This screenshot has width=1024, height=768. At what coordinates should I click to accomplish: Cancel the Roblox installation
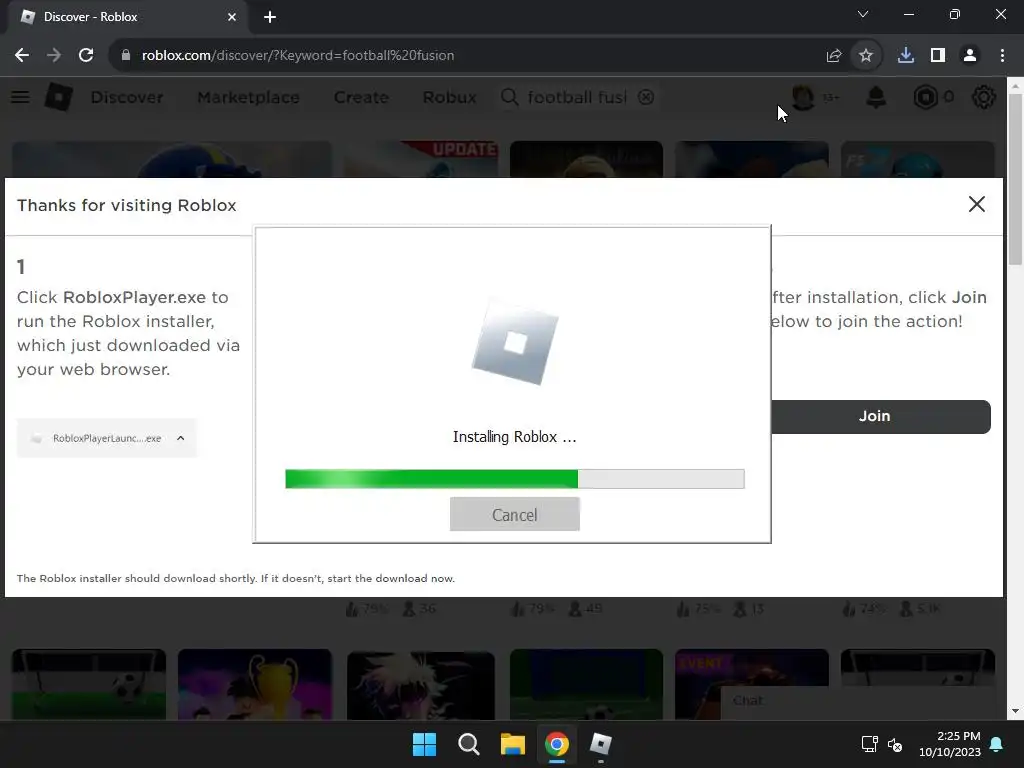[515, 515]
